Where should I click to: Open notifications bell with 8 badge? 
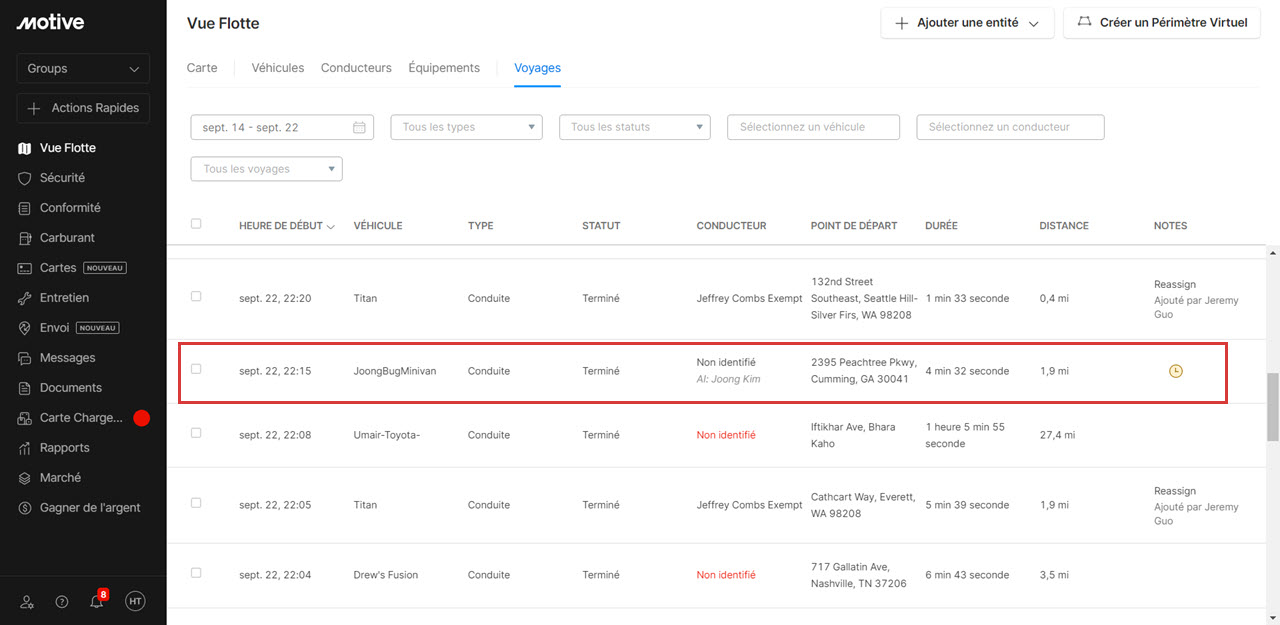98,600
